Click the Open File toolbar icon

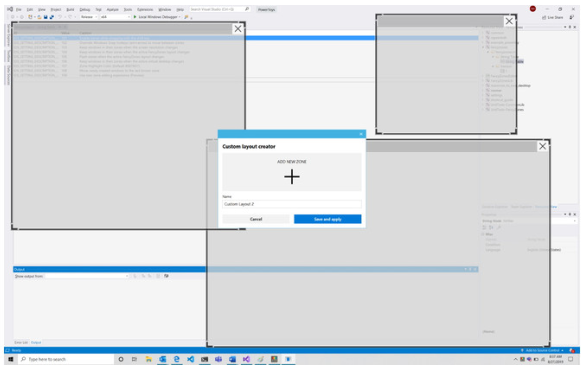coord(39,17)
